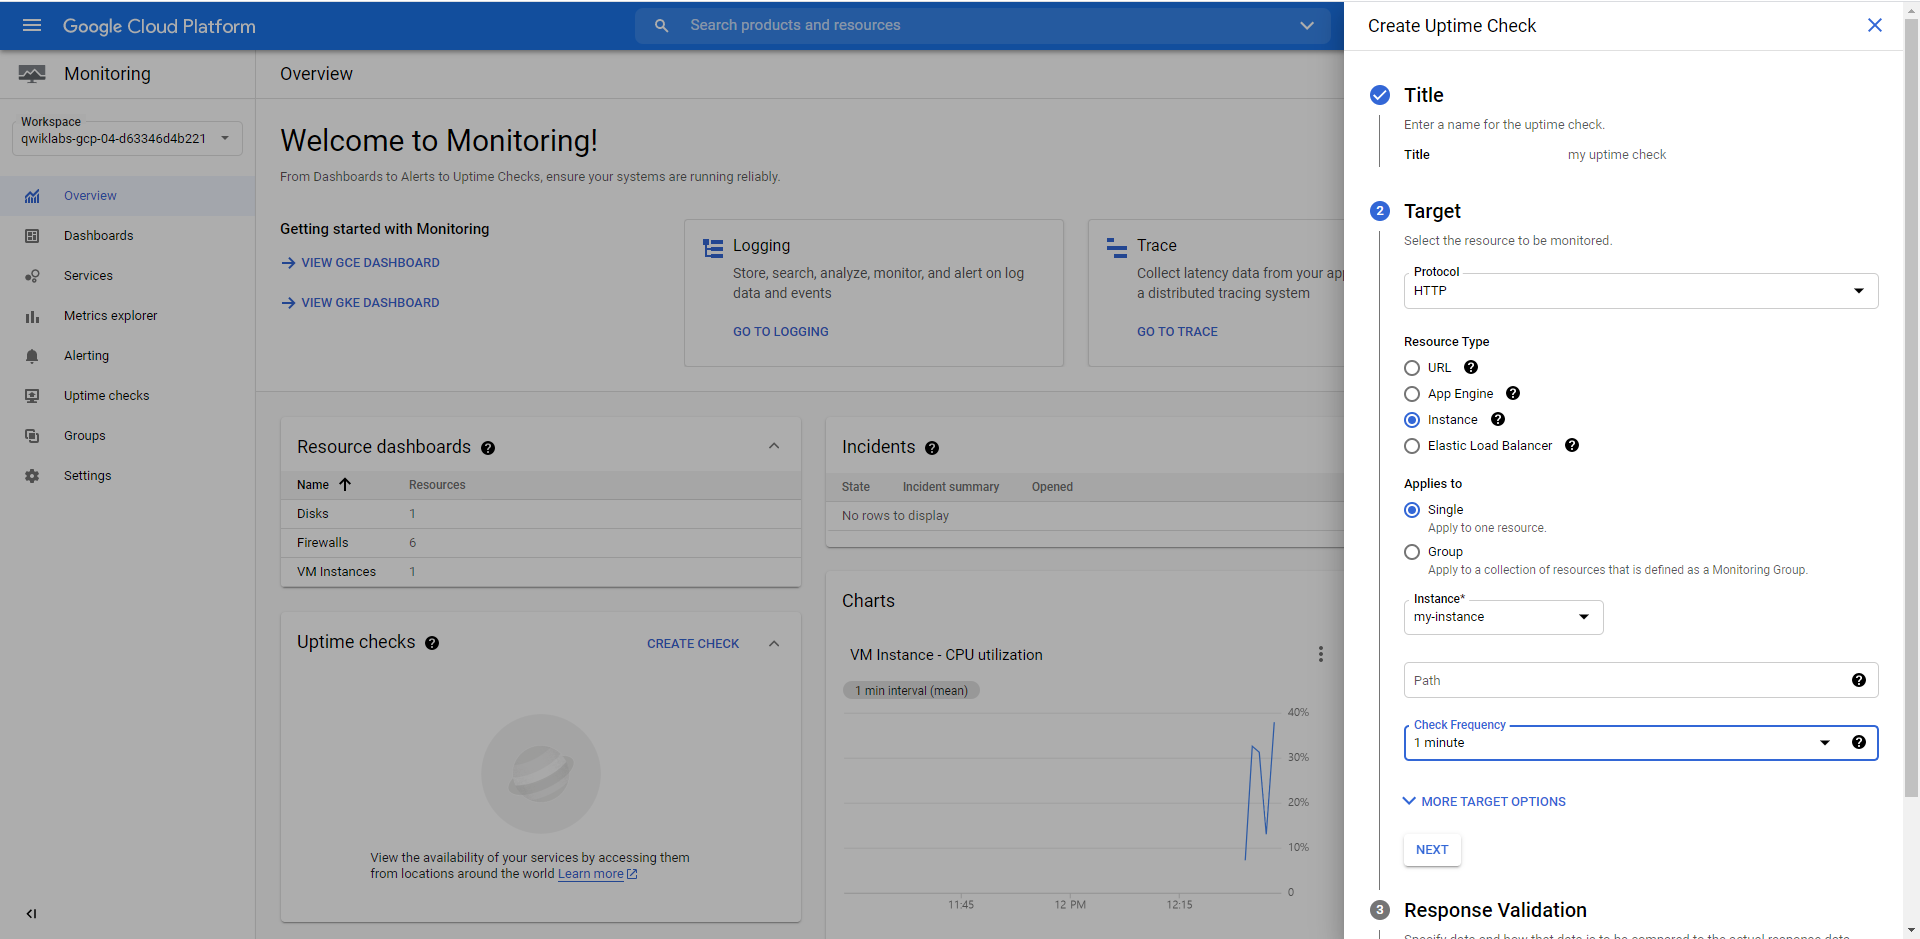Expand More Target Options

coord(1484,802)
